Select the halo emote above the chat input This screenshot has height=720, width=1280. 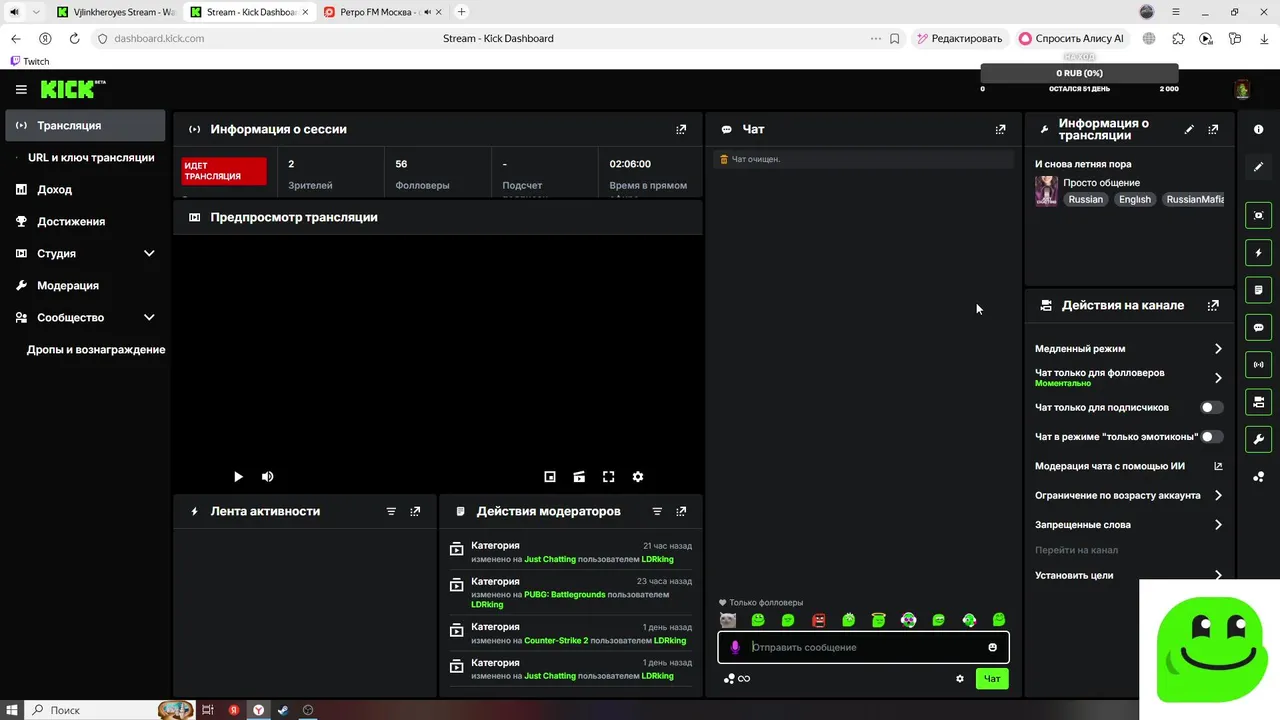(x=878, y=621)
